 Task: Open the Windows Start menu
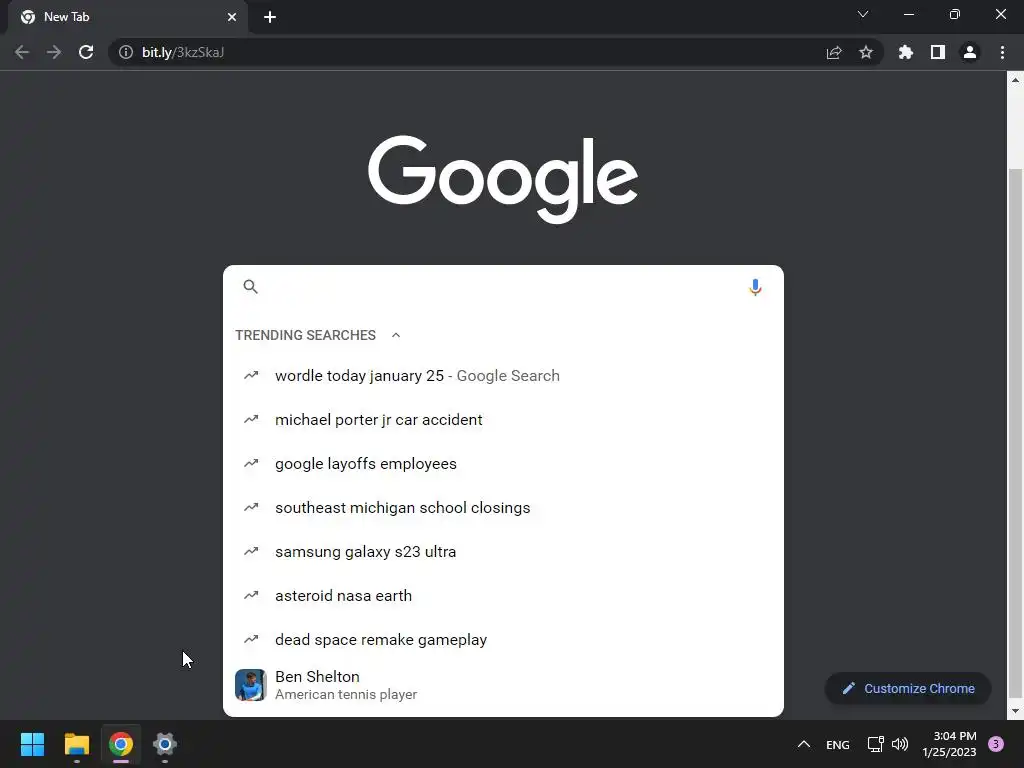(33, 744)
